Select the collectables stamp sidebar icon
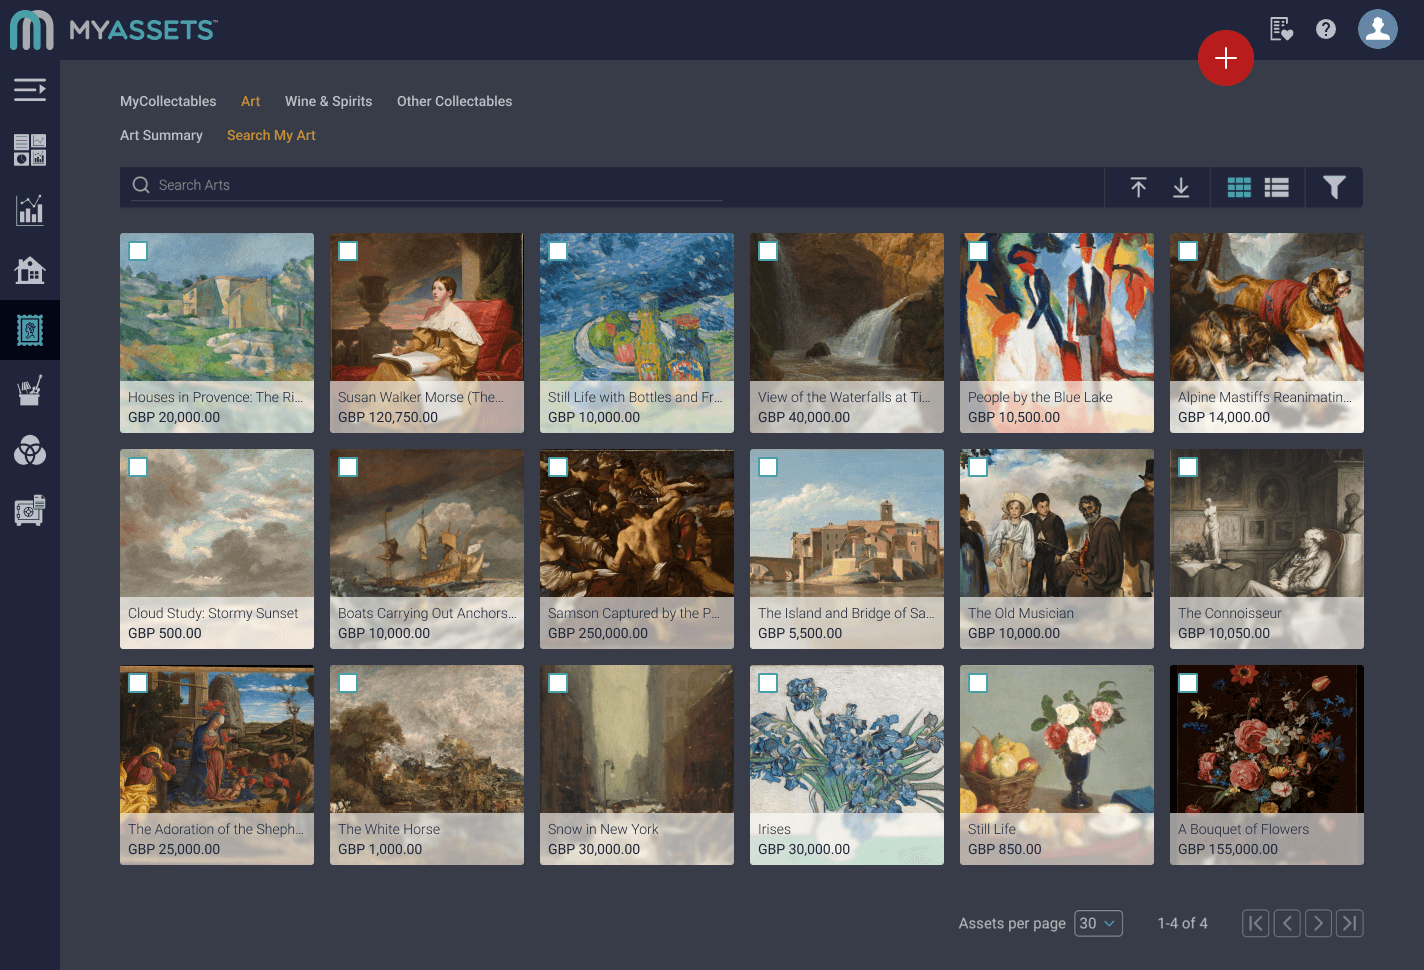Screen dimensions: 1424x970 click(x=30, y=330)
